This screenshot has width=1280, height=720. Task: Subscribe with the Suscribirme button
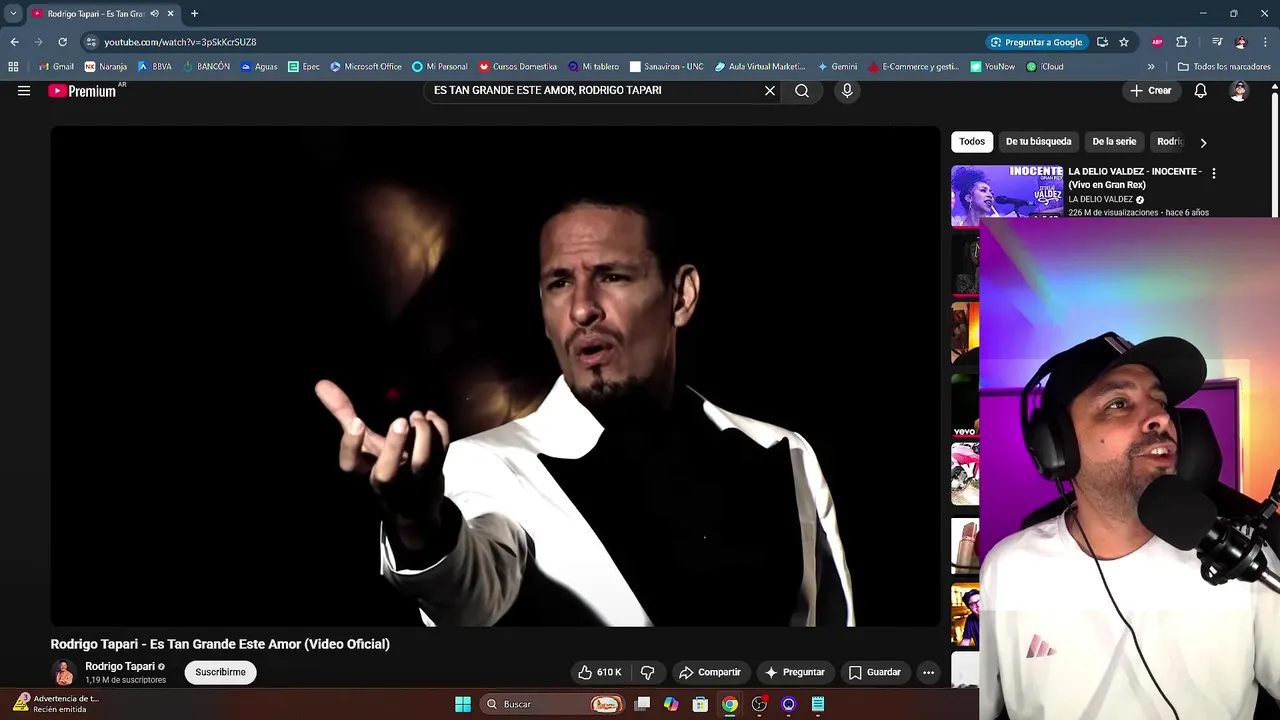tap(220, 672)
